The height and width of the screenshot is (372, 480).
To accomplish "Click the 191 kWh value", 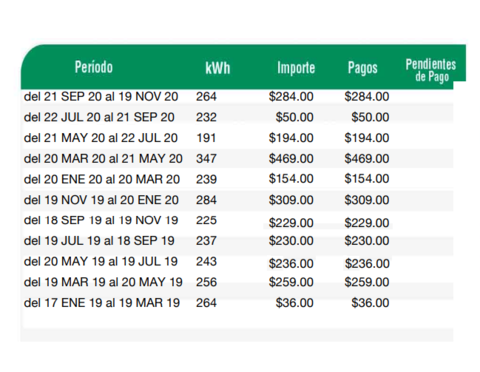I will [x=206, y=138].
